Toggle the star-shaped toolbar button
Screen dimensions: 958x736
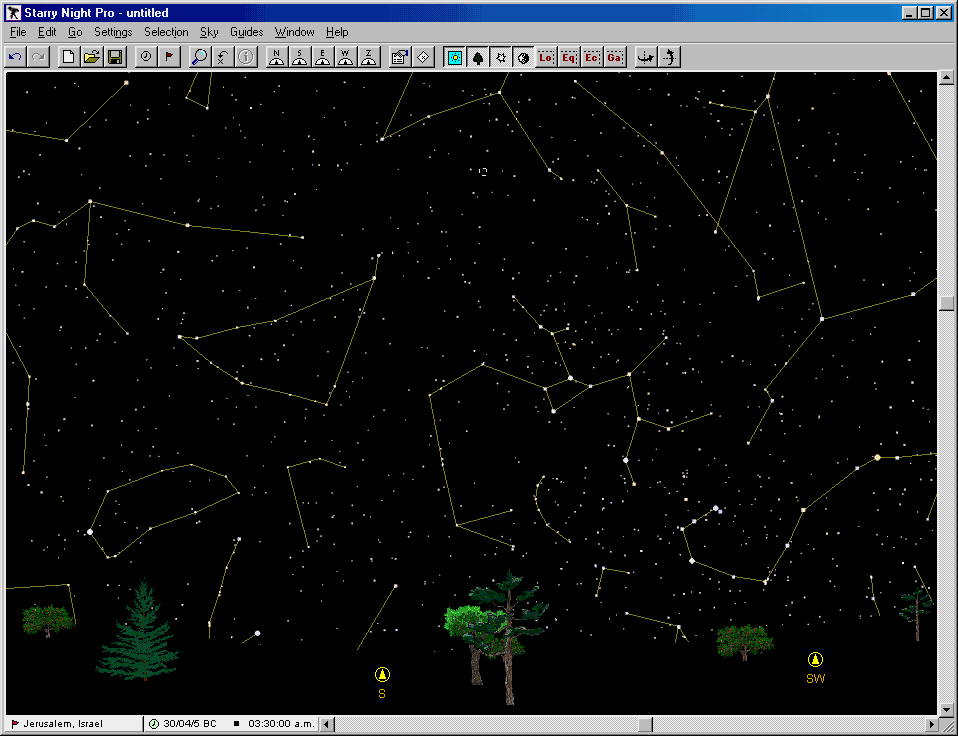pyautogui.click(x=501, y=57)
